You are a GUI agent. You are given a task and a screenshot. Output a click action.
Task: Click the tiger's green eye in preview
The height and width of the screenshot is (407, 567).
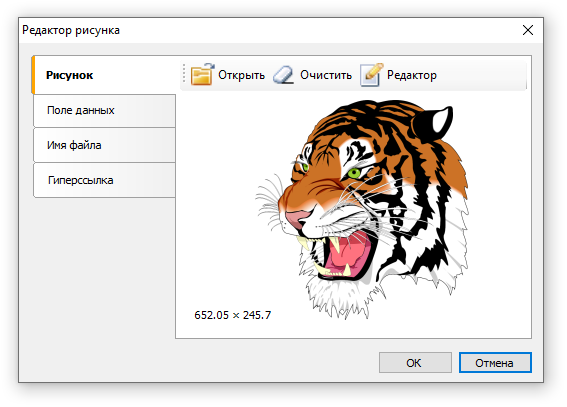(x=354, y=173)
